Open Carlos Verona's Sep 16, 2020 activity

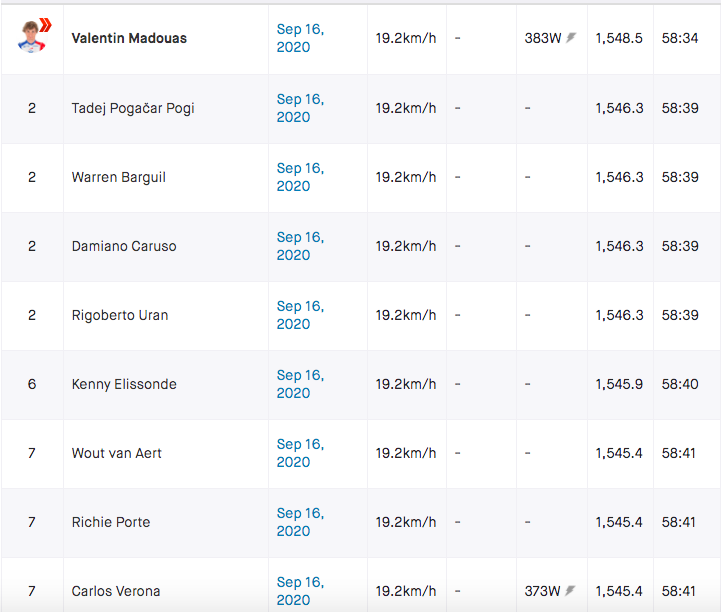pos(300,591)
